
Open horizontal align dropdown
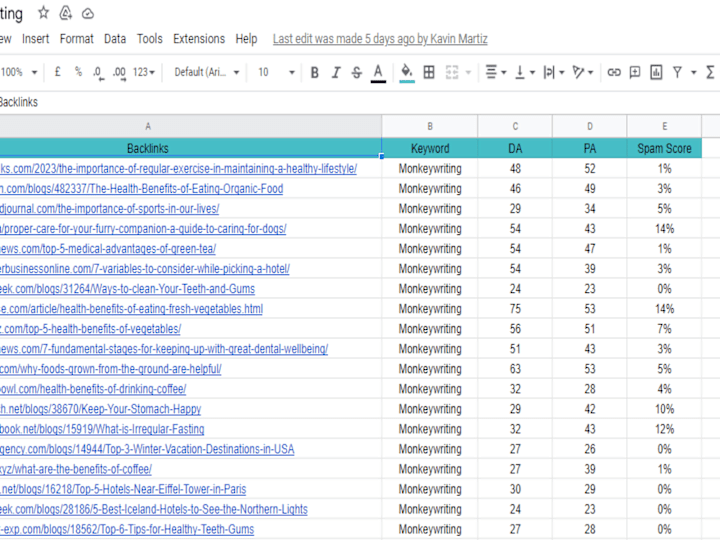coord(496,72)
